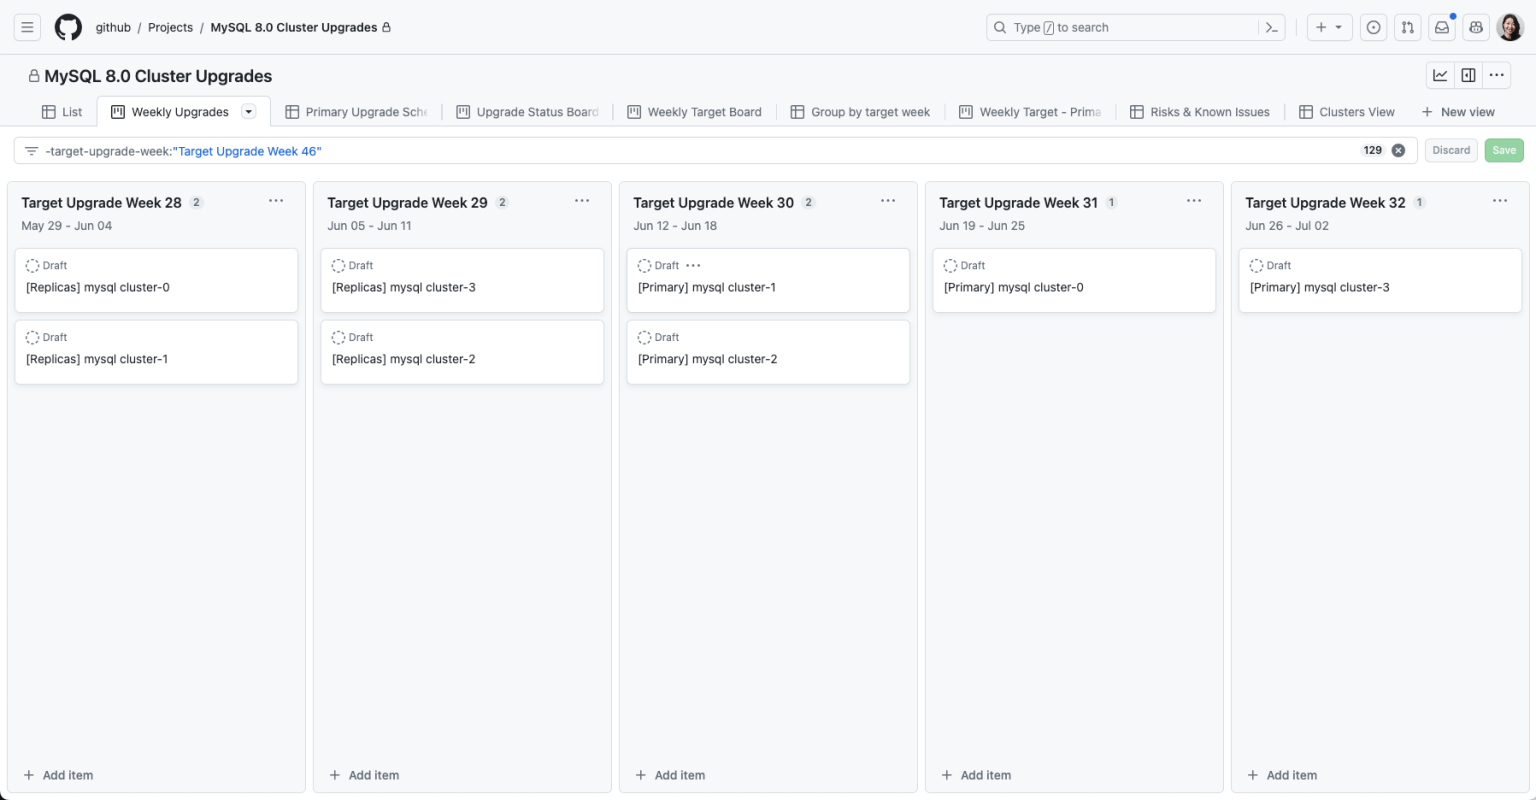
Task: Click Add item in Week 31 column
Action: pos(976,775)
